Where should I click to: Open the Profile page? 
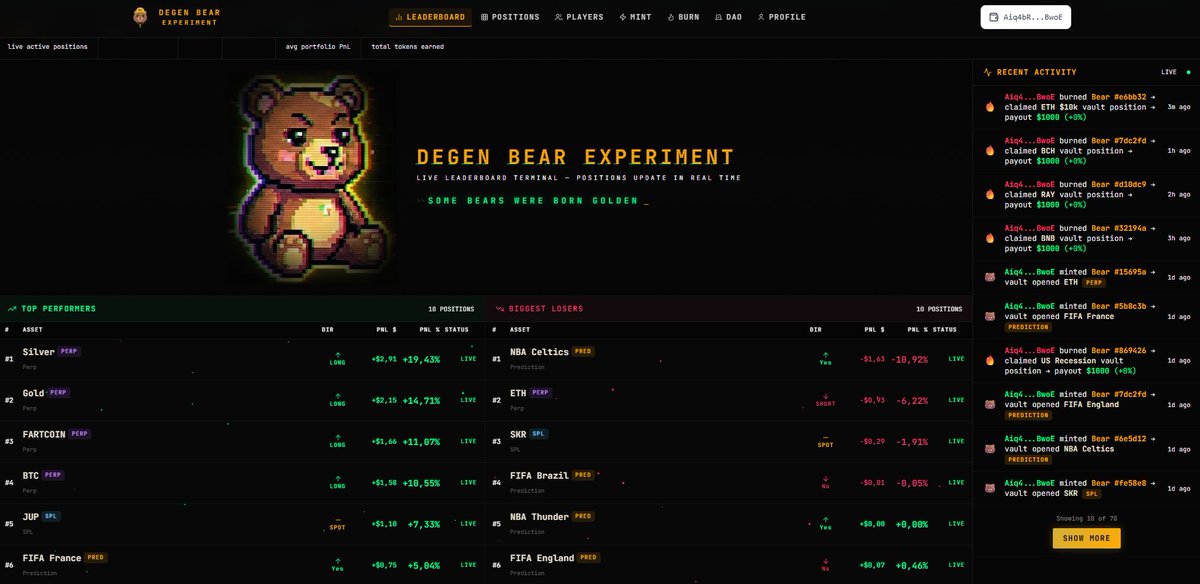click(781, 17)
